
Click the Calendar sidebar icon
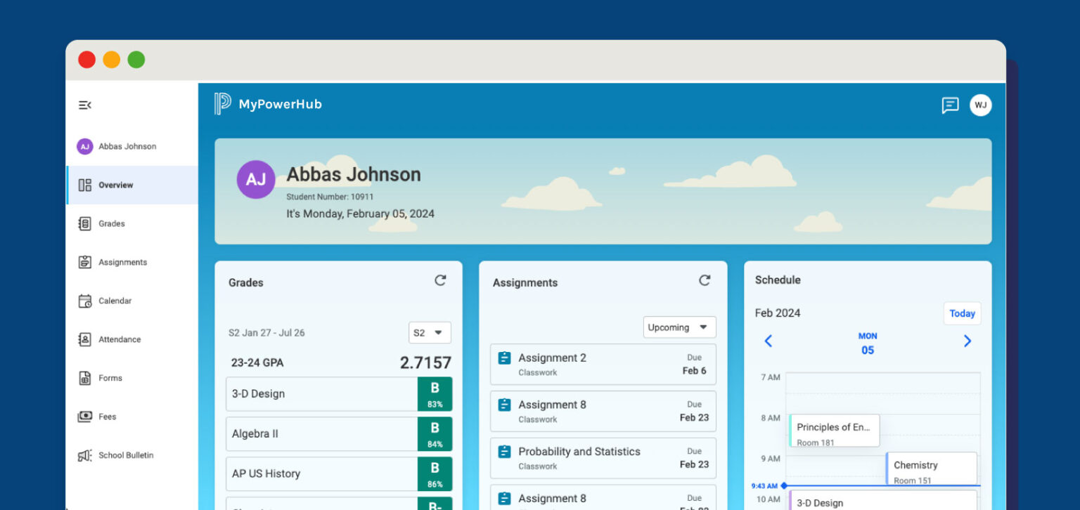pos(85,300)
